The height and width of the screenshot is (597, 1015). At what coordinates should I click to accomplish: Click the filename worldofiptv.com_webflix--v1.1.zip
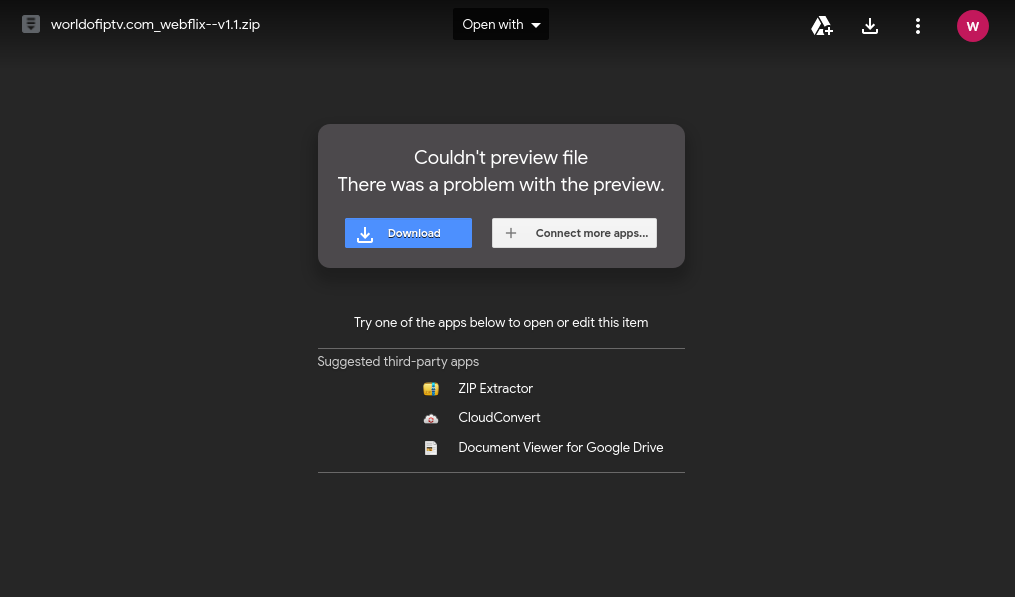pos(155,25)
